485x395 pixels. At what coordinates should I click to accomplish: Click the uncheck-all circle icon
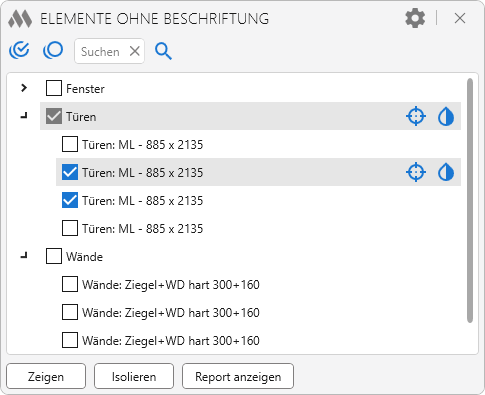point(53,51)
